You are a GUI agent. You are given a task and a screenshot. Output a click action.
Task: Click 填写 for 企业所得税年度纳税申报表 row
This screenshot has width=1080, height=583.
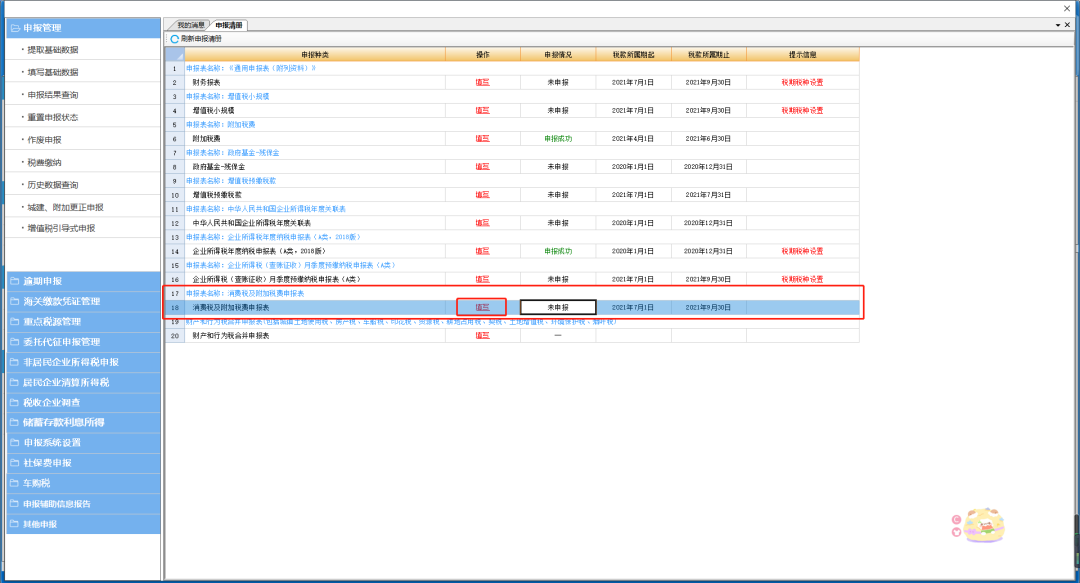coord(482,252)
